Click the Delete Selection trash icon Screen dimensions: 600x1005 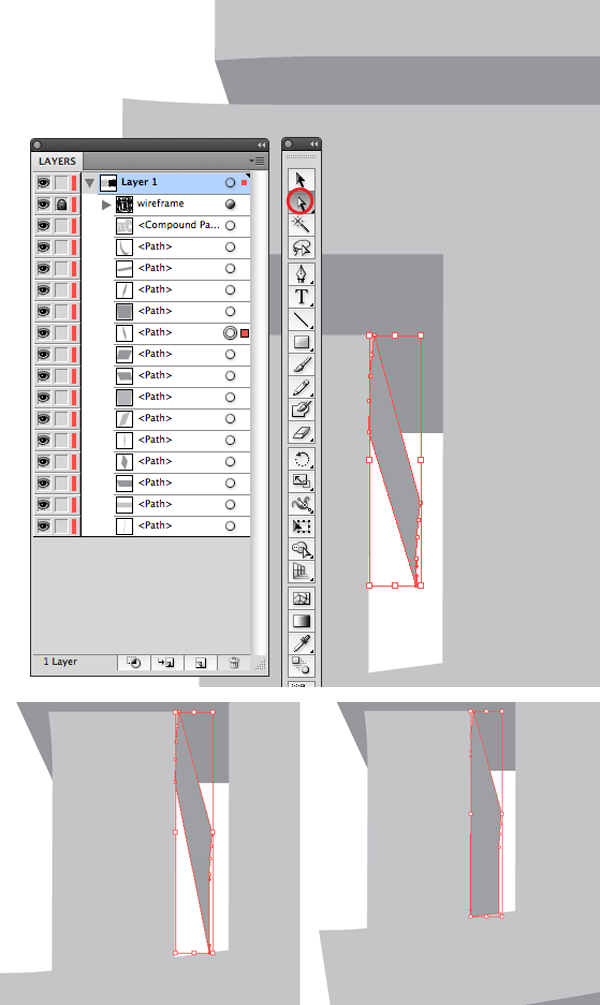click(x=234, y=663)
